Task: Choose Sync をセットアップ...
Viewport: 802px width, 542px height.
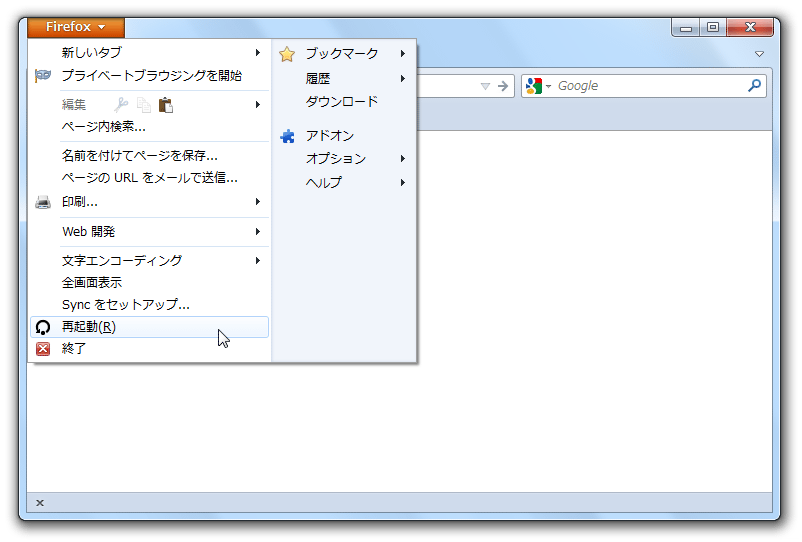Action: tap(149, 305)
